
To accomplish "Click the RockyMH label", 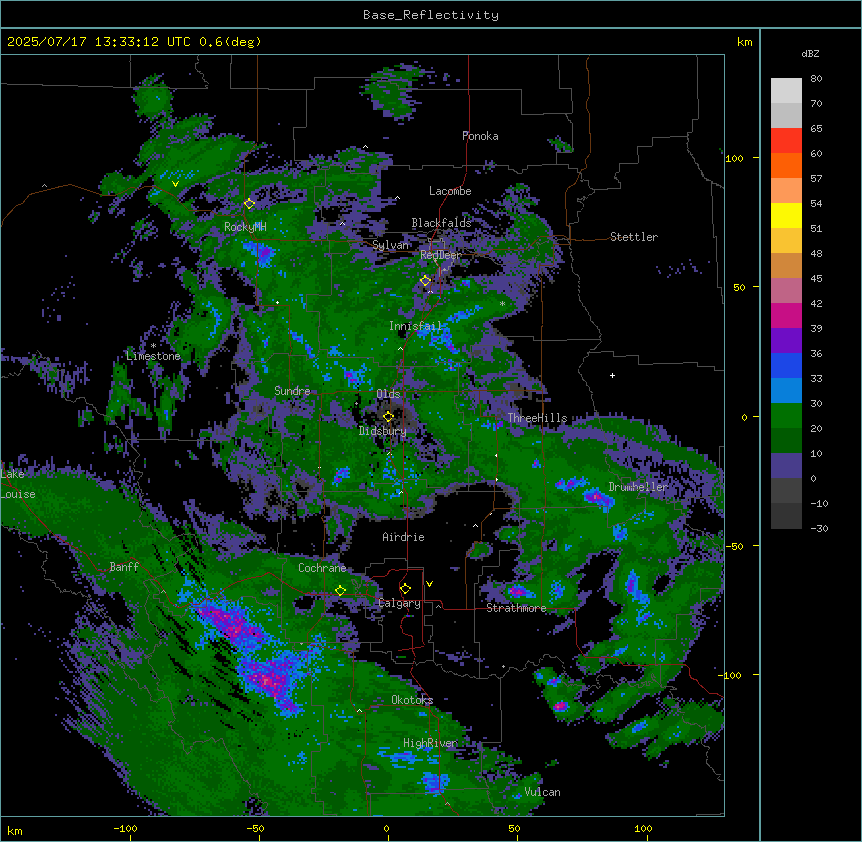I will (245, 227).
